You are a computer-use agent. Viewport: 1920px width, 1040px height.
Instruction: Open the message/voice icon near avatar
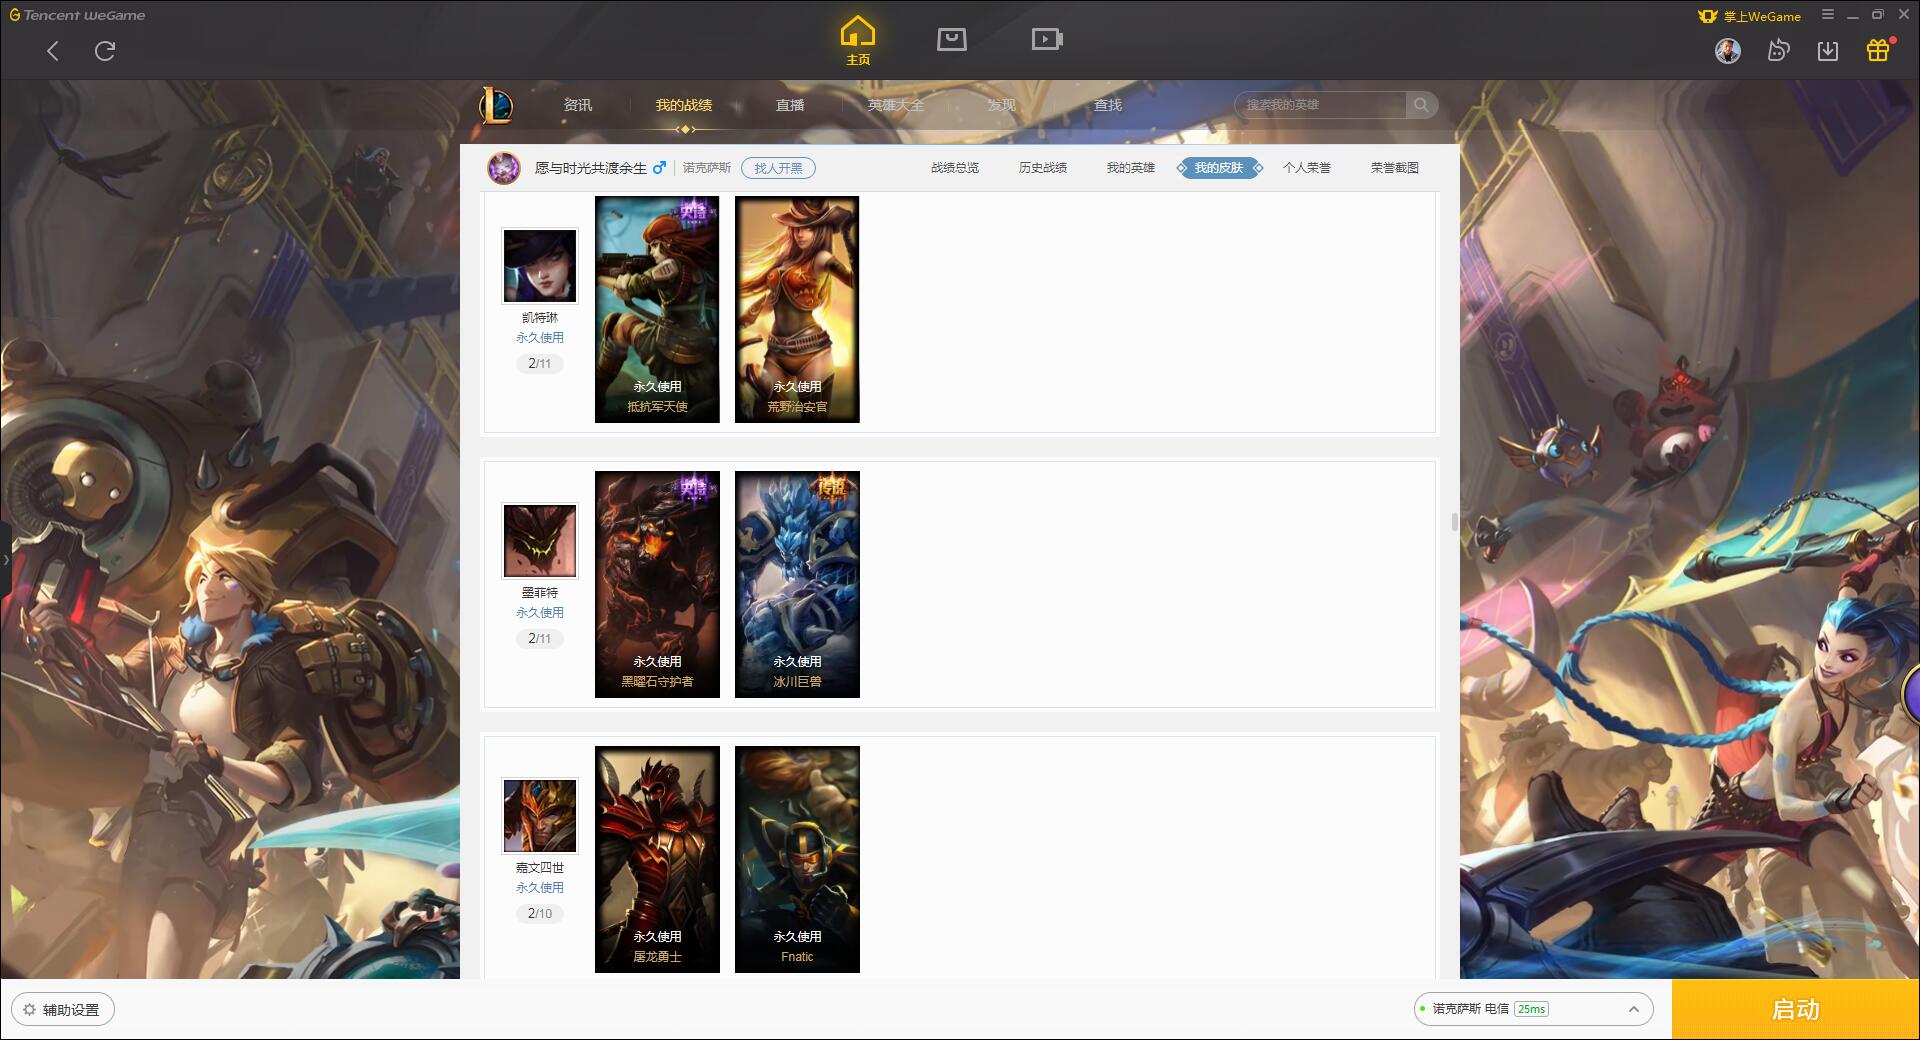[1778, 51]
